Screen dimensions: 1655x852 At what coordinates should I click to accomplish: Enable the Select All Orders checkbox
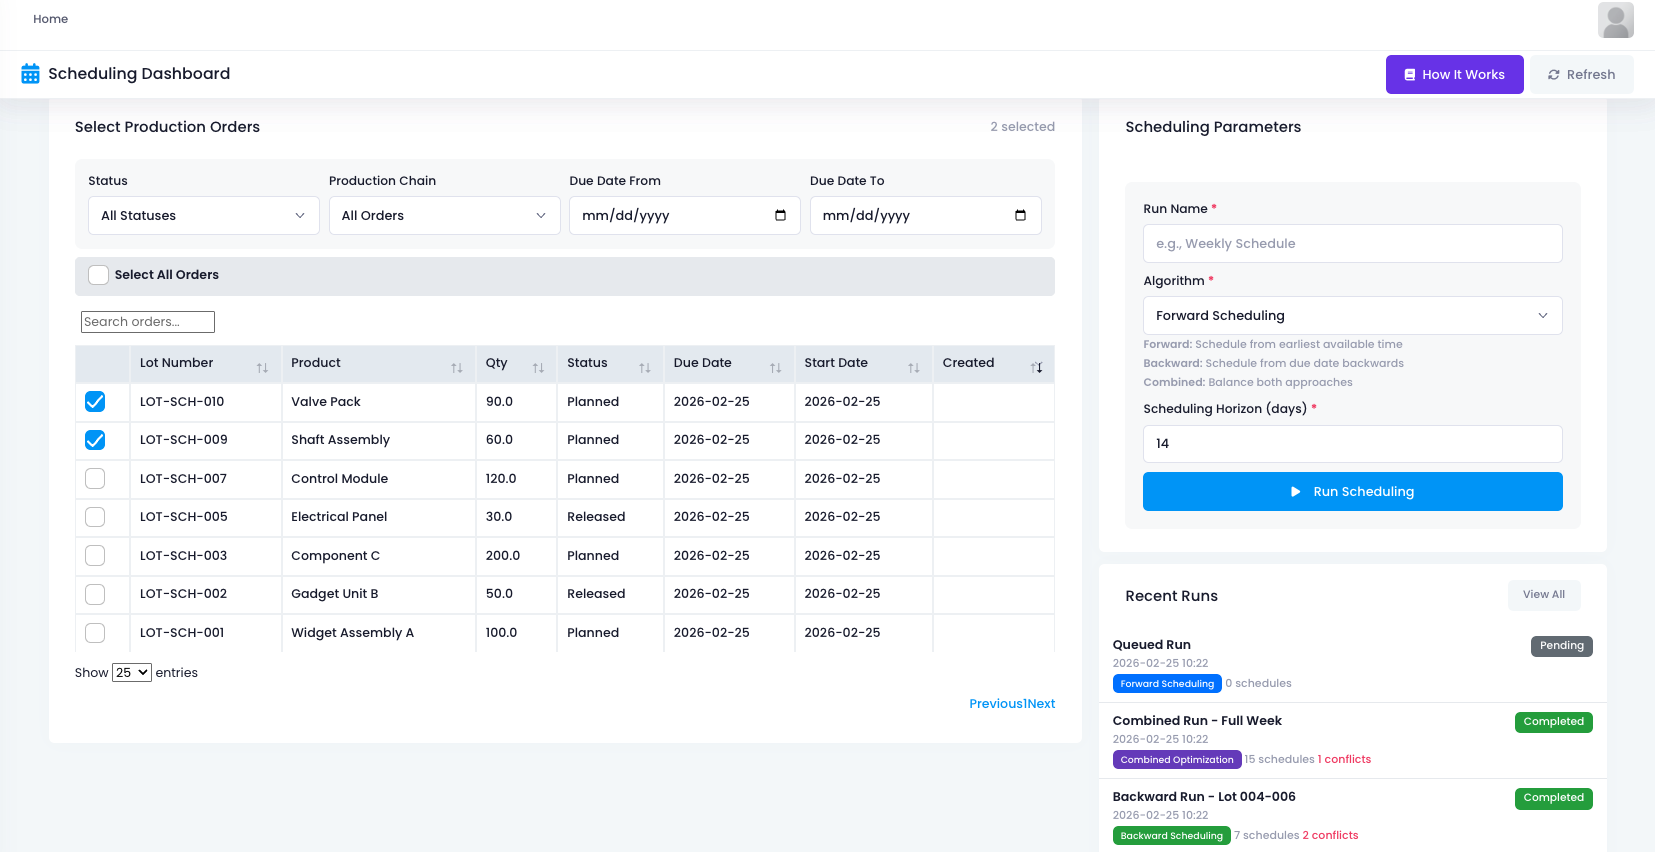[x=98, y=275]
